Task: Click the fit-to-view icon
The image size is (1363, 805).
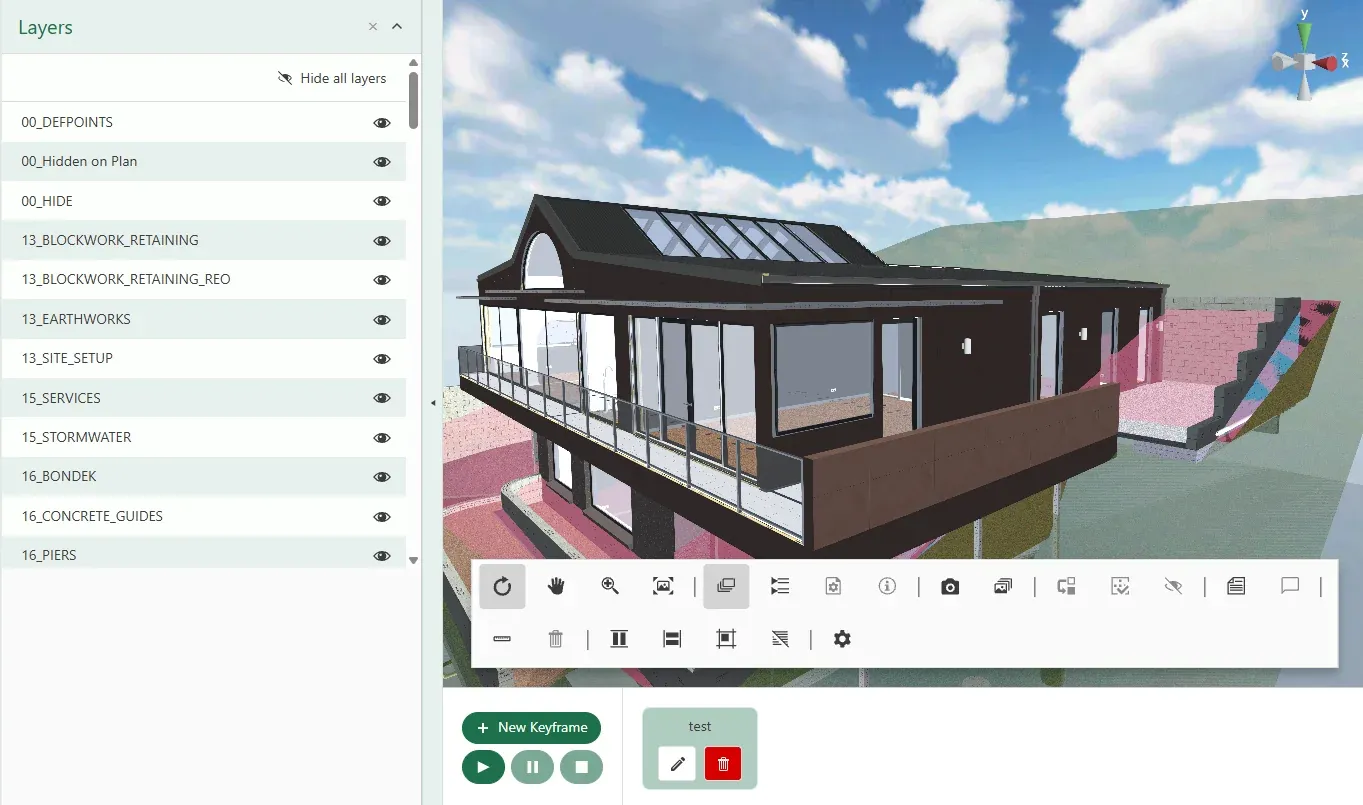Action: 663,587
